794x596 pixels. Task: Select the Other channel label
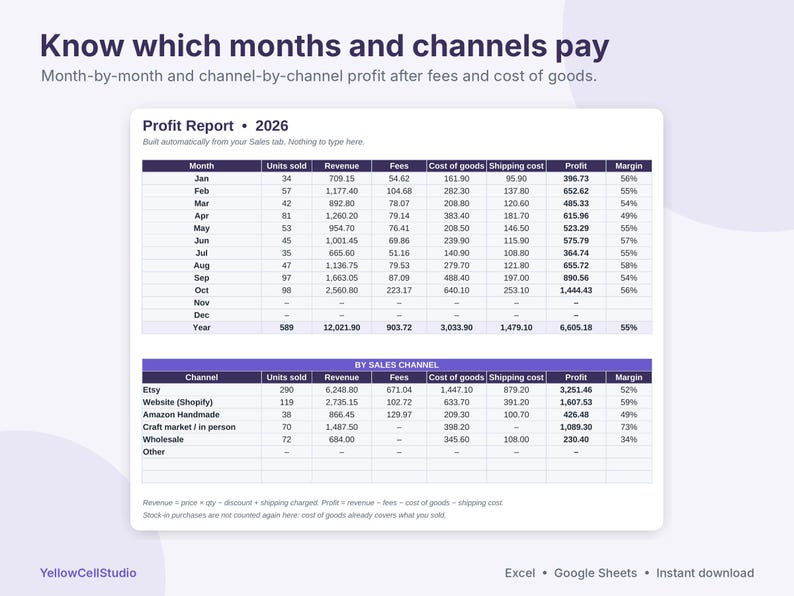pyautogui.click(x=153, y=452)
